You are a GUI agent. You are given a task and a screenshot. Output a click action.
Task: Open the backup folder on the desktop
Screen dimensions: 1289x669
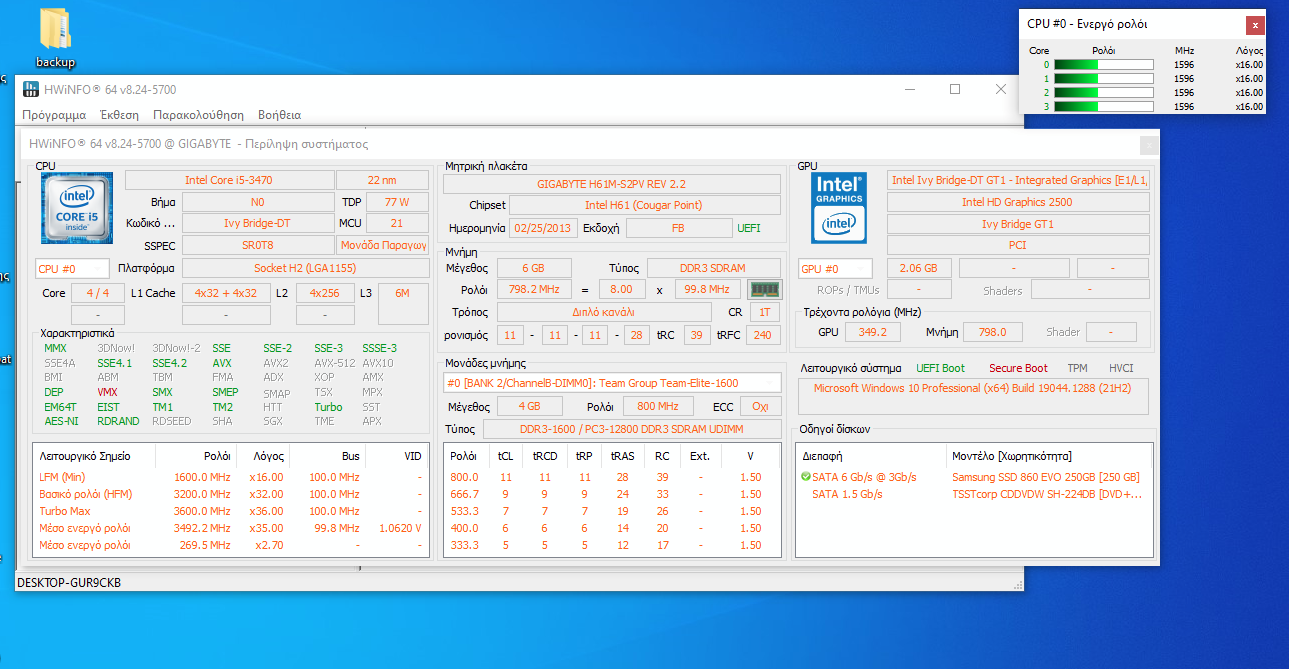coord(55,38)
